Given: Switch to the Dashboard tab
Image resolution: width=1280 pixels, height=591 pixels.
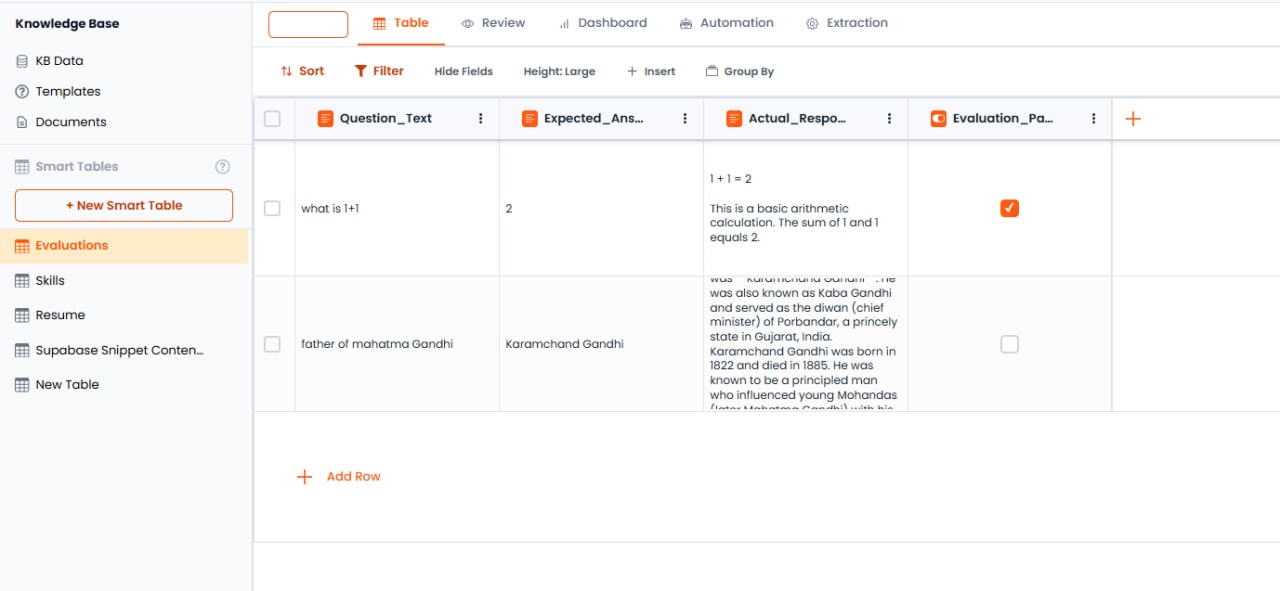Looking at the screenshot, I should click(x=602, y=22).
